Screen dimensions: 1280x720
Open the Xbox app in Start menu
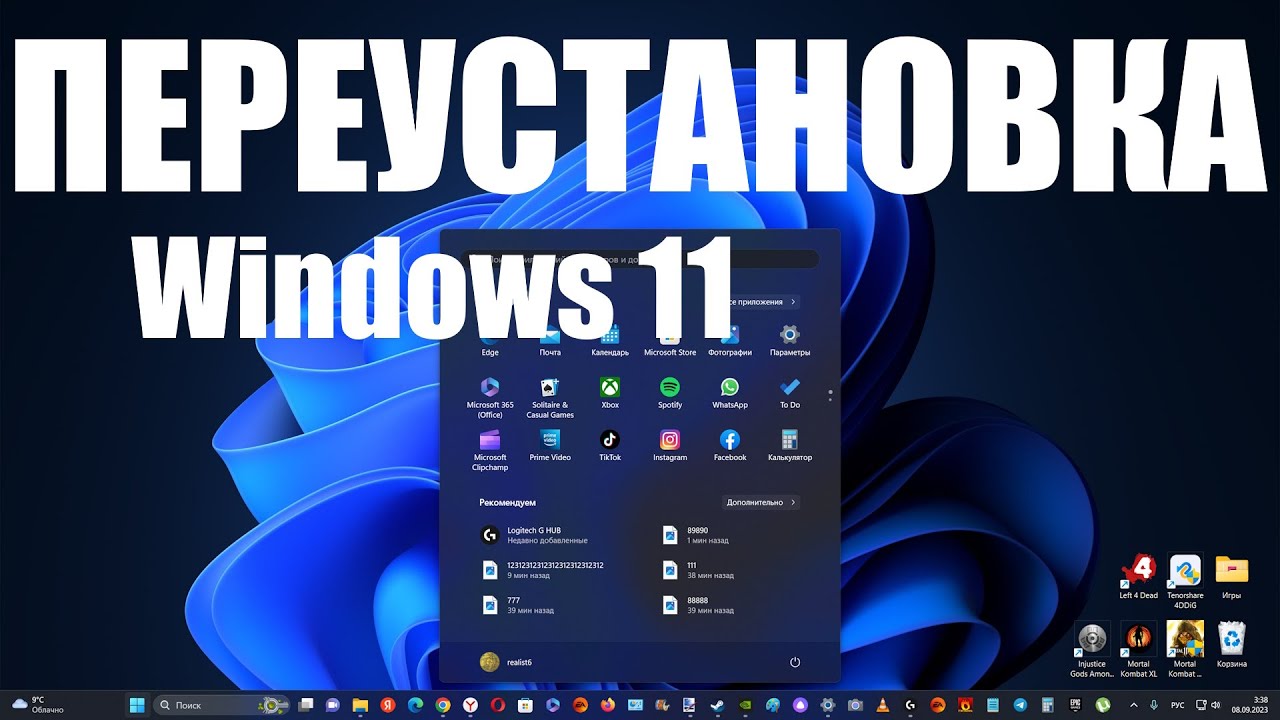pos(610,392)
